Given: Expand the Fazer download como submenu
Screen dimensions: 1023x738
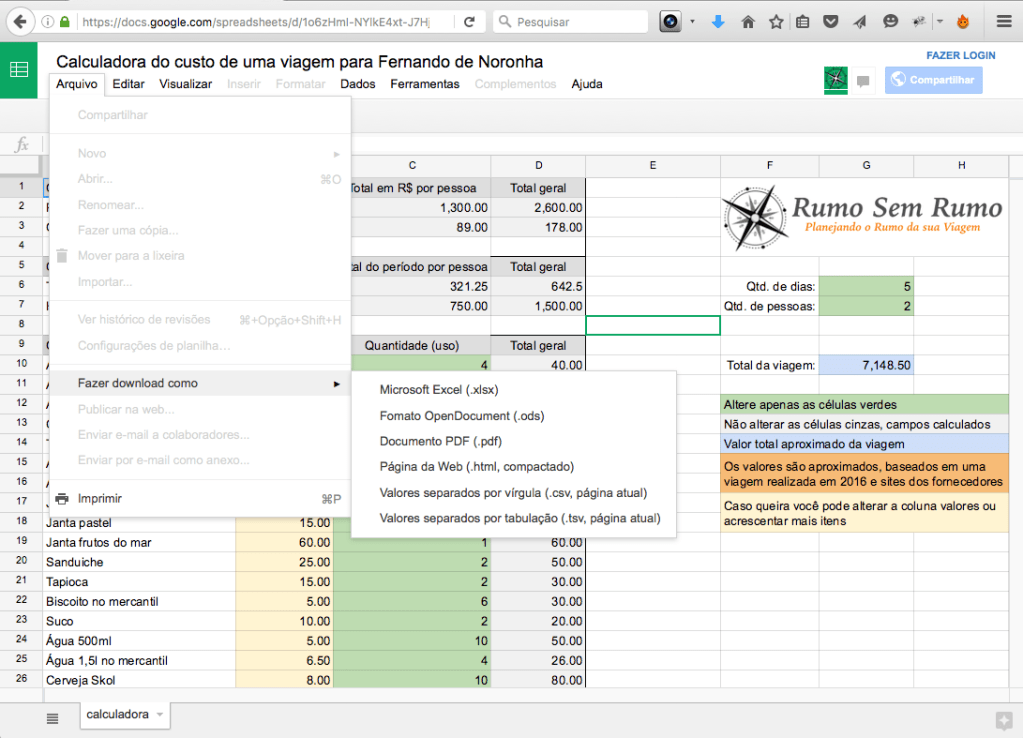Looking at the screenshot, I should [135, 382].
